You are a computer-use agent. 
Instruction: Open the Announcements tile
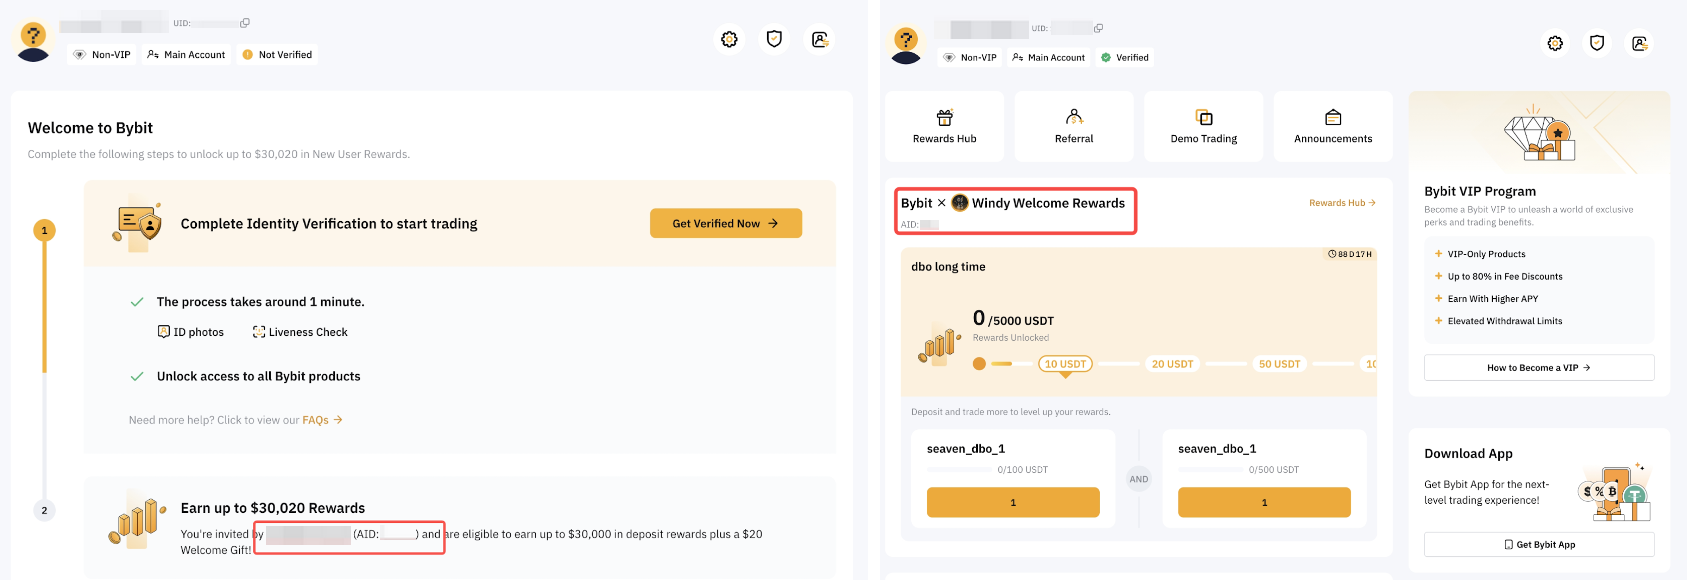[1333, 126]
